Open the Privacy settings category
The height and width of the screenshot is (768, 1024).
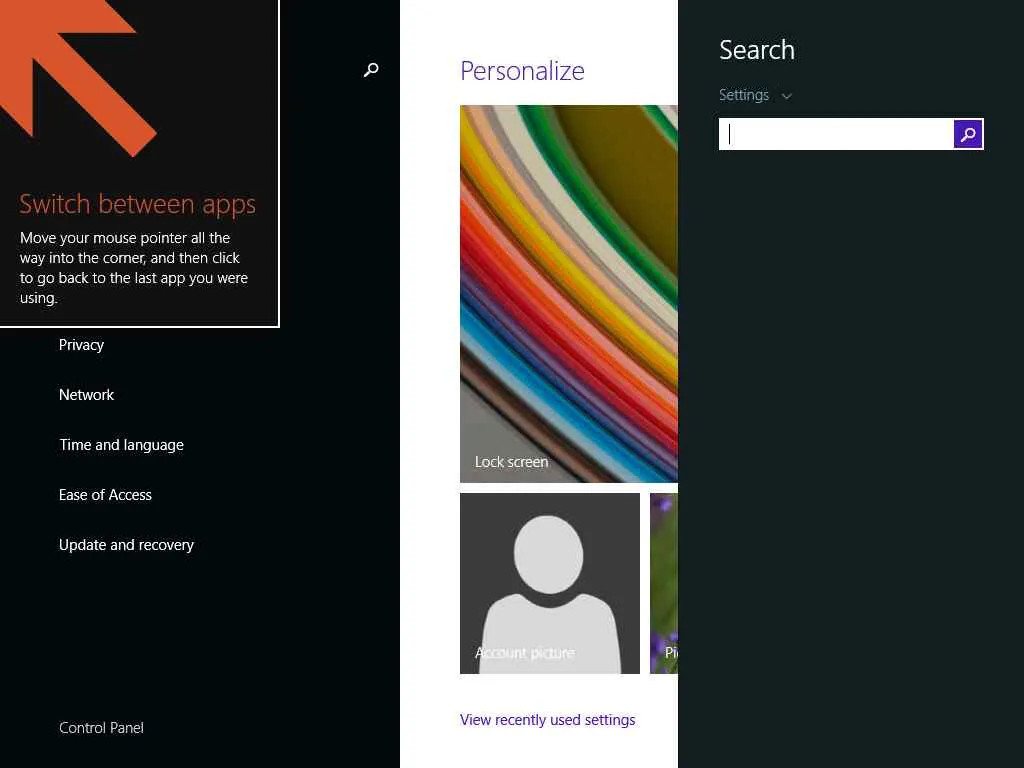[x=81, y=345]
